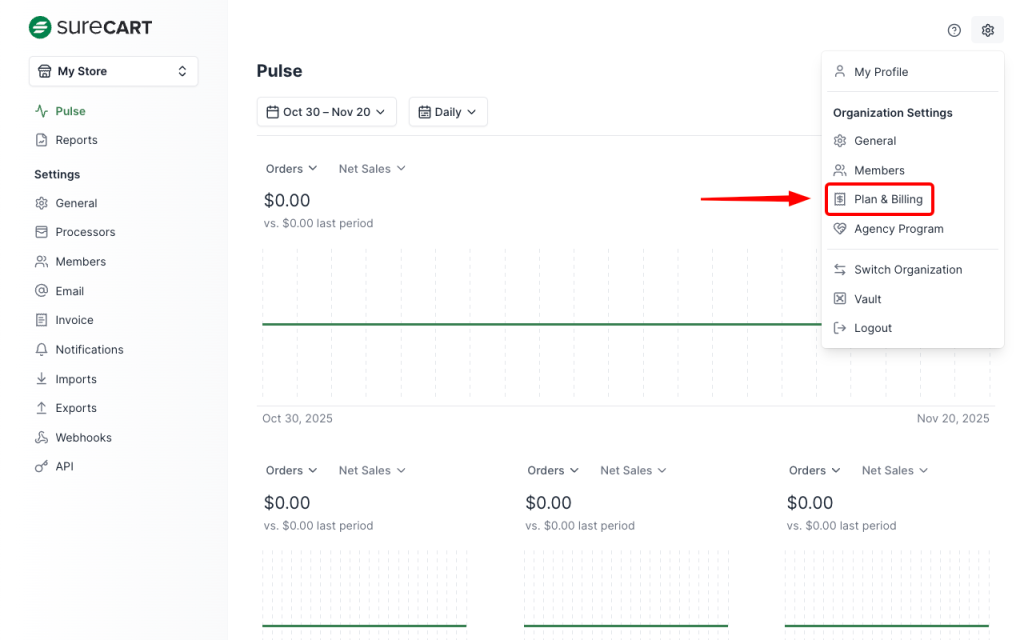
Task: Select Plan & Billing menu item
Action: 888,200
